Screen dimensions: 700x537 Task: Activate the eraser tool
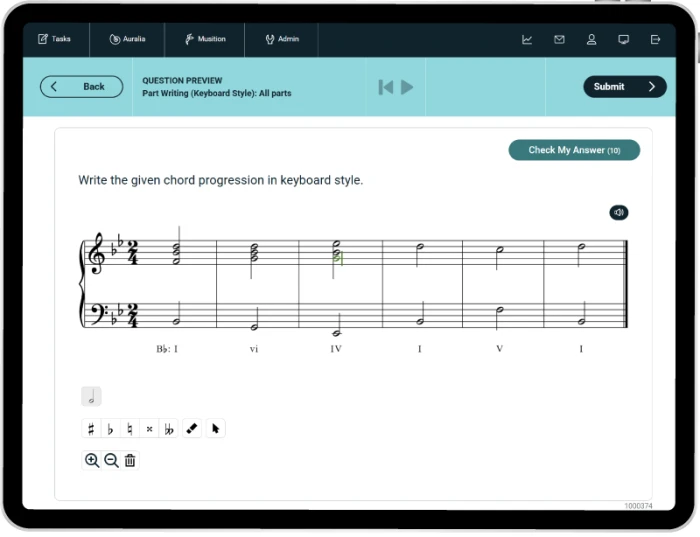192,429
